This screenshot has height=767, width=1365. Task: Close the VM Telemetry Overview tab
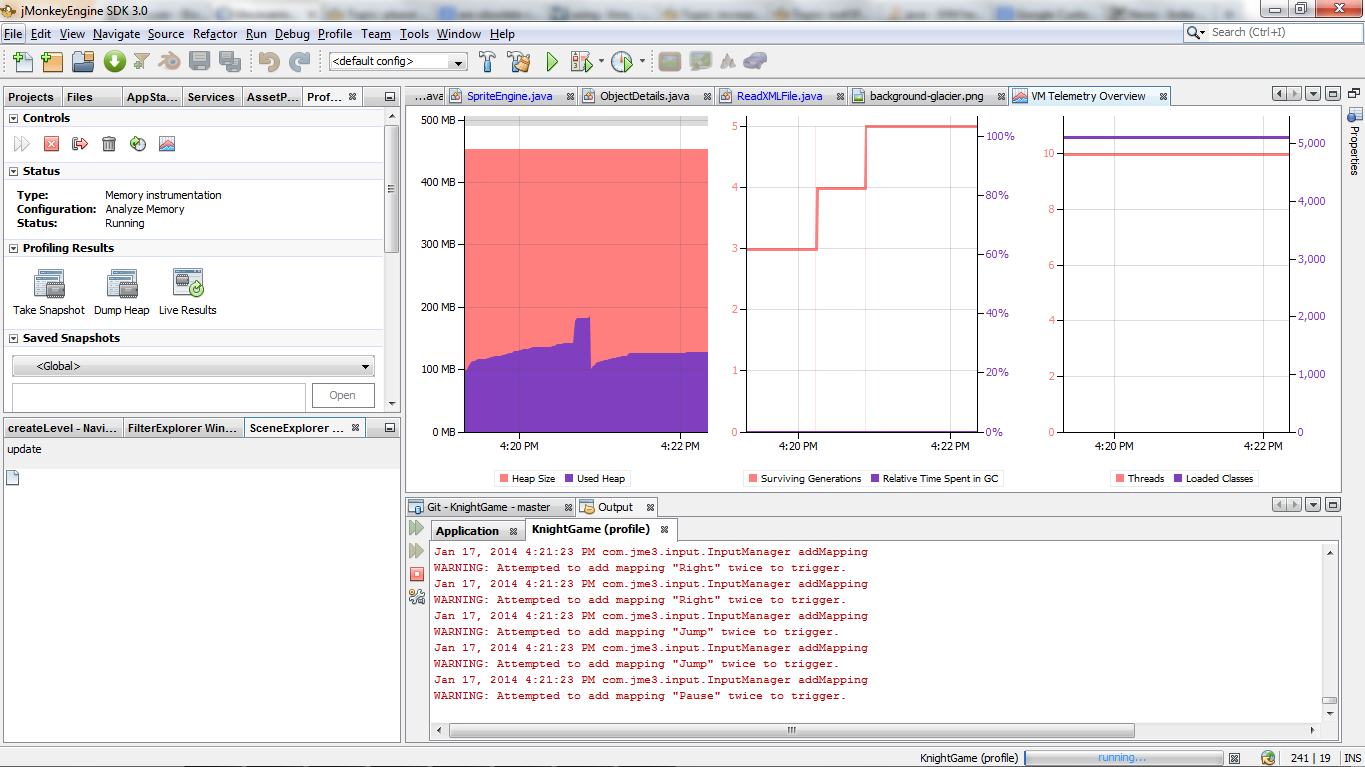pos(1162,96)
